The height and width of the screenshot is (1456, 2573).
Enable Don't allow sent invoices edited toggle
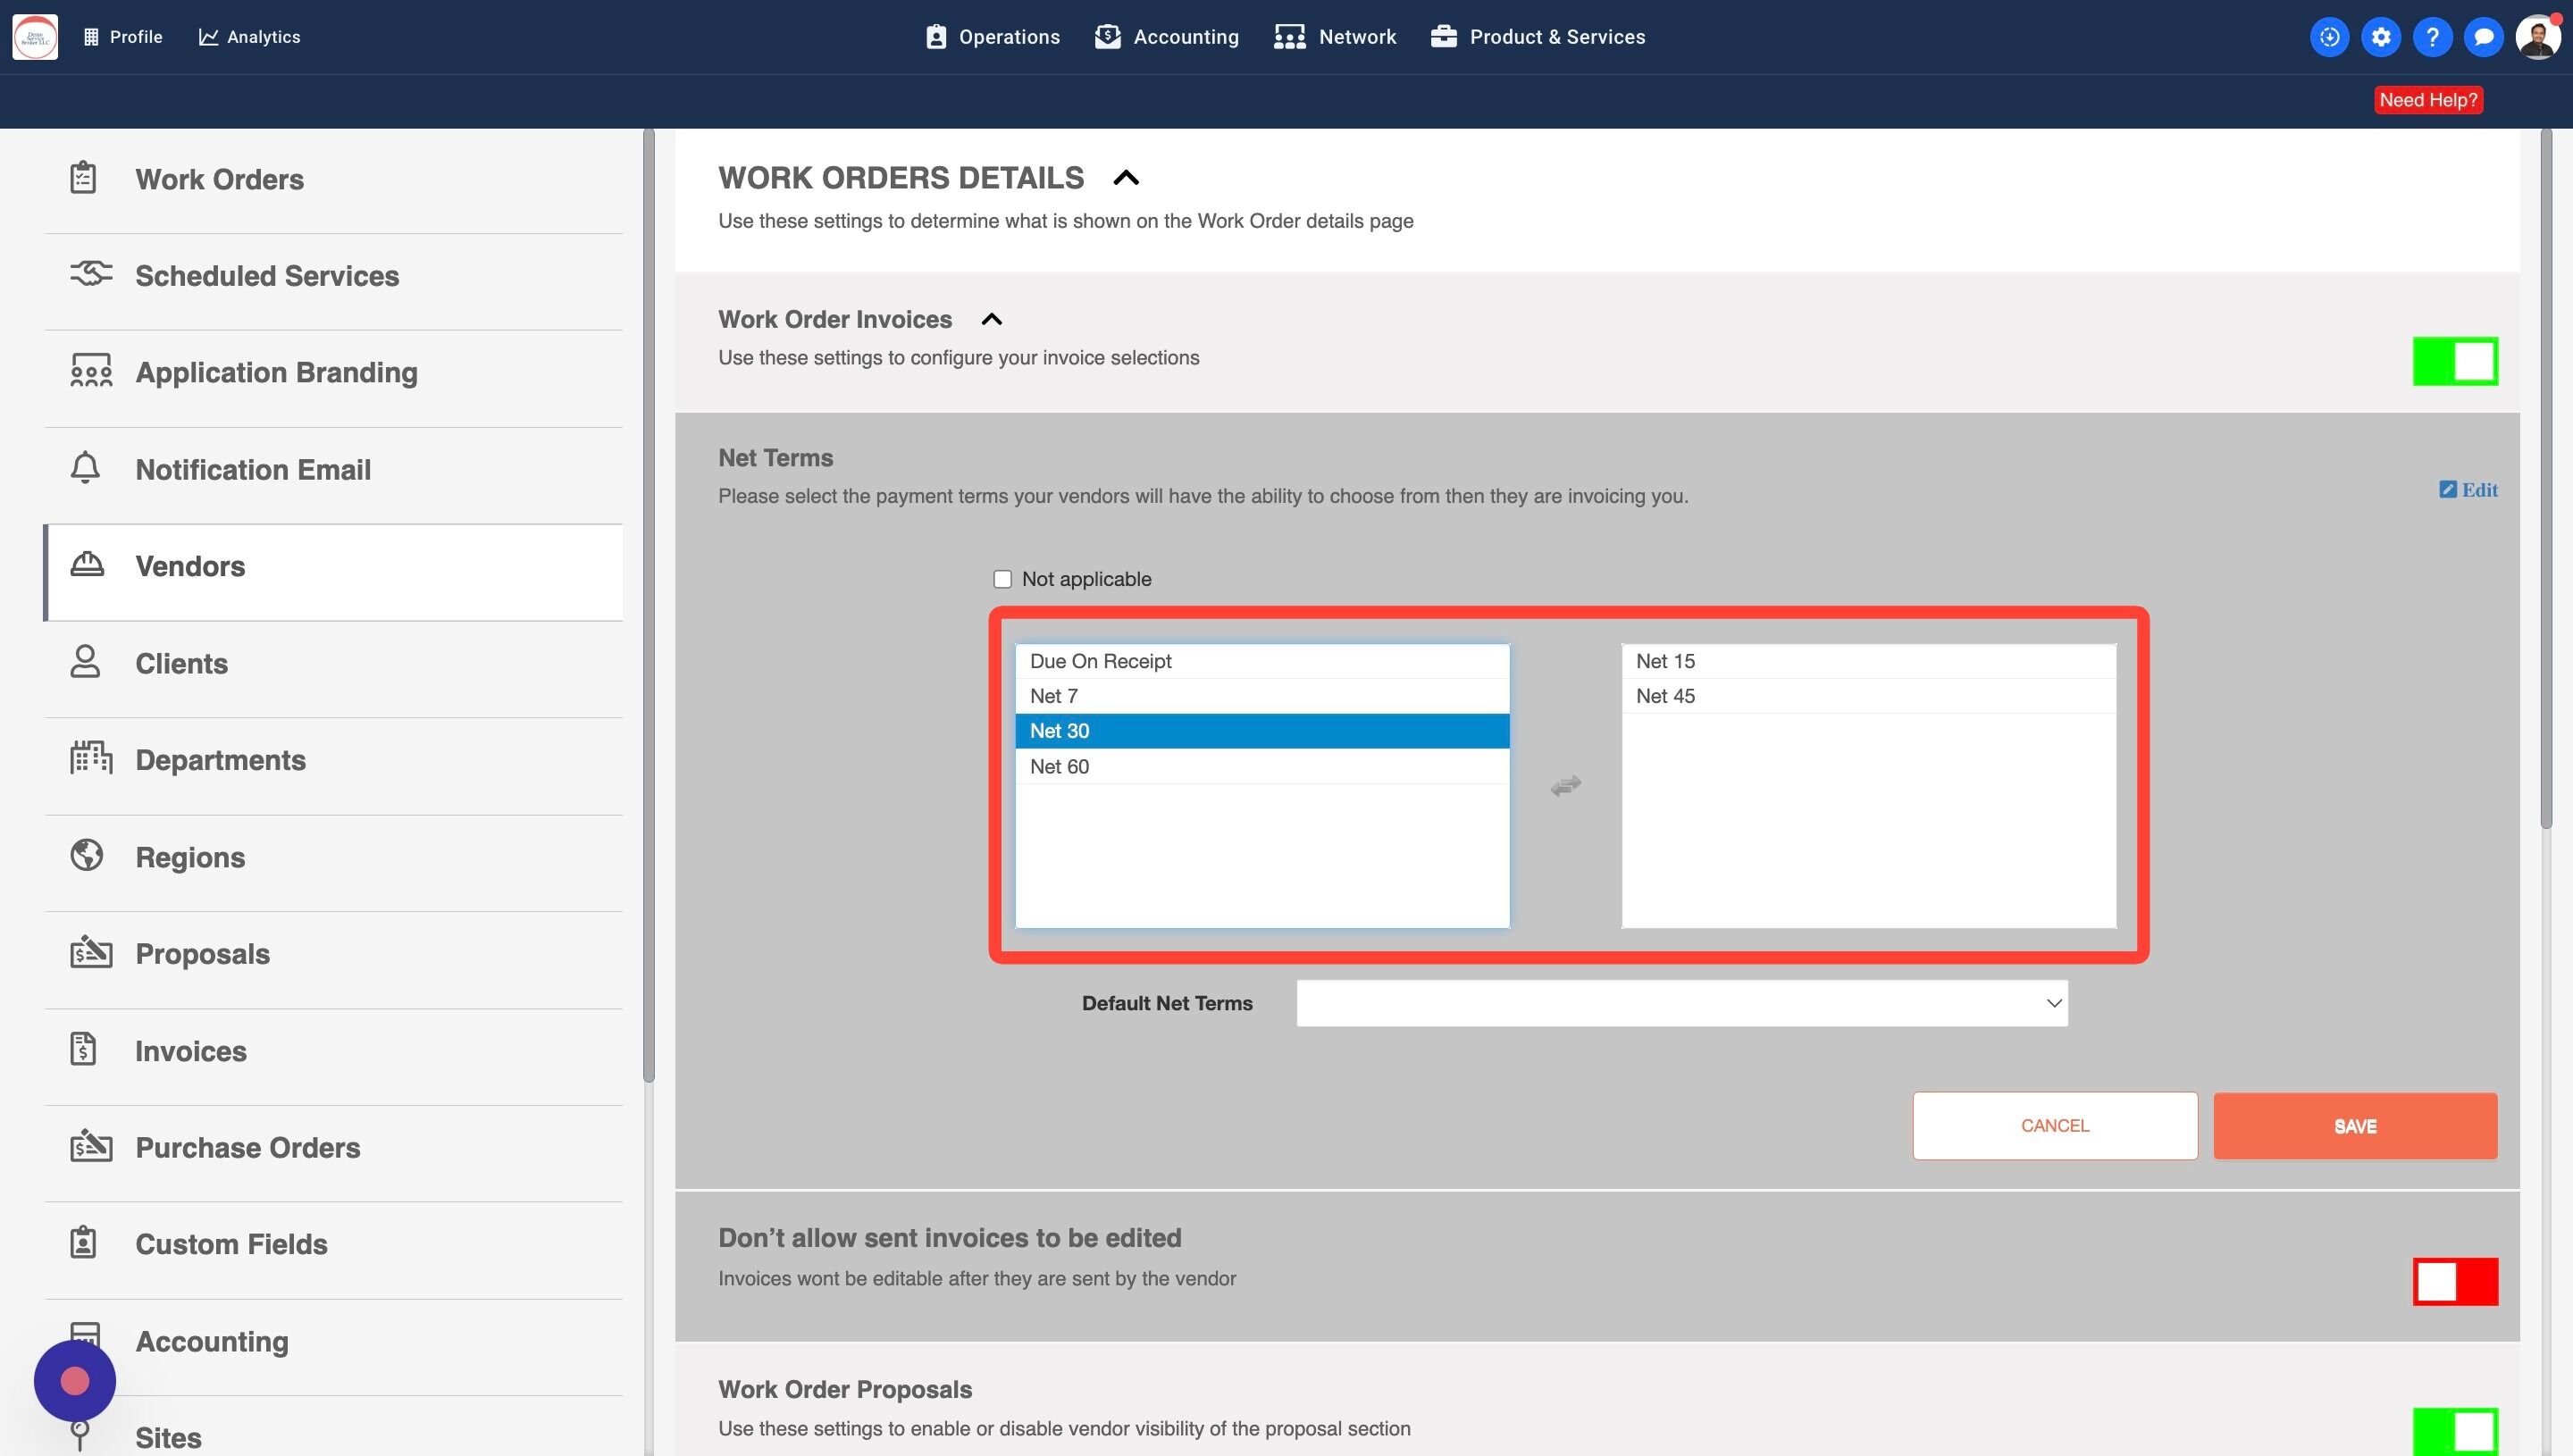click(x=2454, y=1281)
